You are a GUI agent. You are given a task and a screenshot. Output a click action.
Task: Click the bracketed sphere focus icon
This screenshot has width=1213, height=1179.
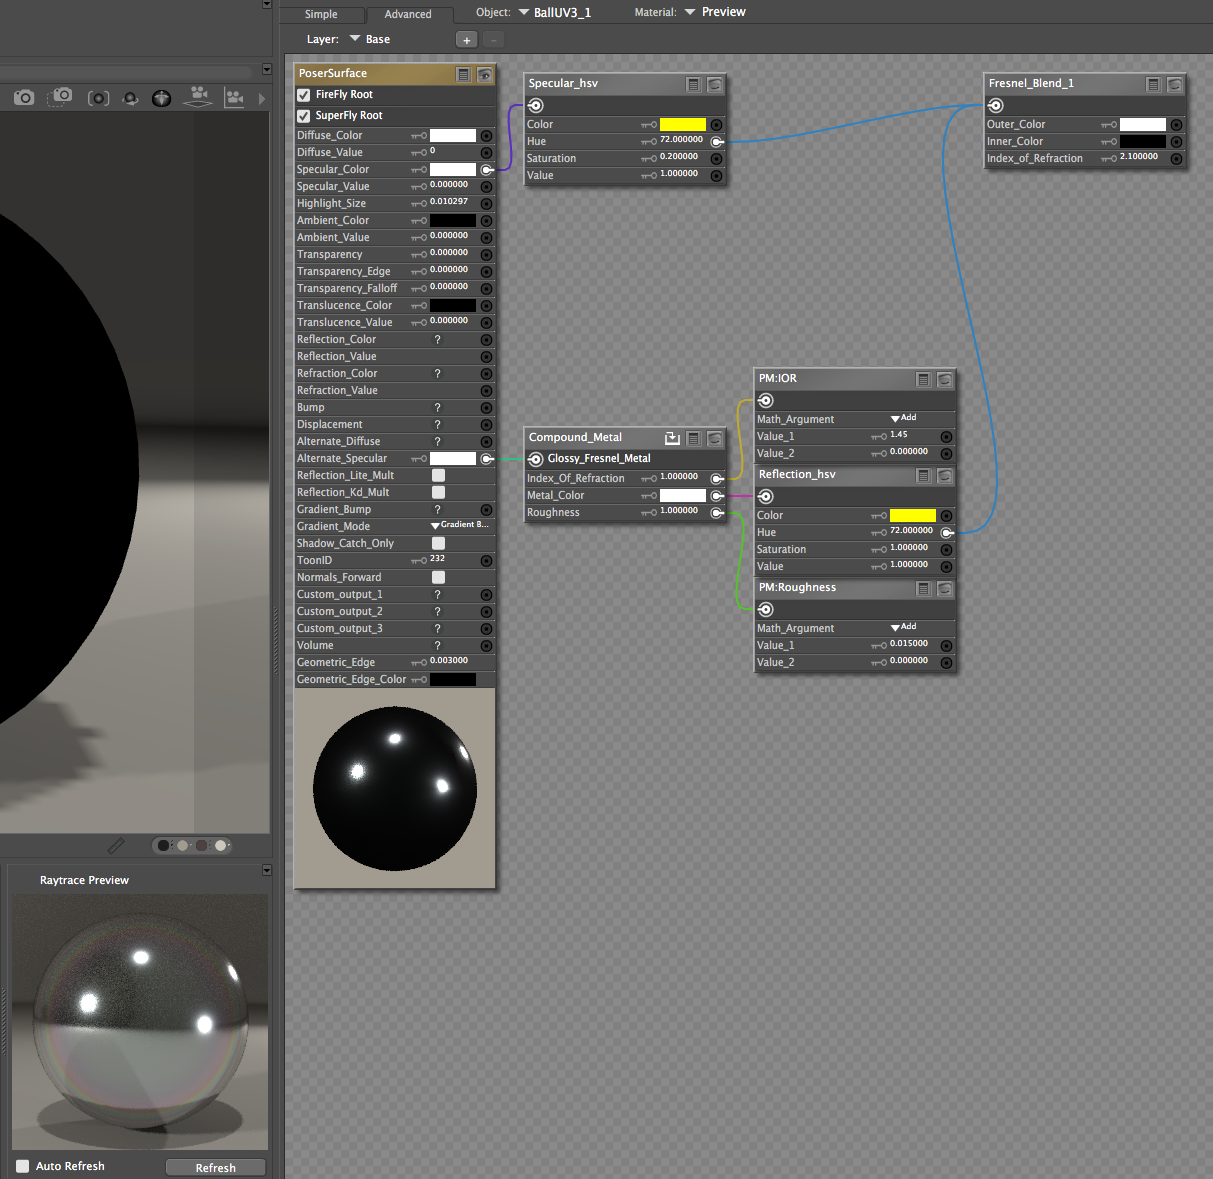pos(98,98)
